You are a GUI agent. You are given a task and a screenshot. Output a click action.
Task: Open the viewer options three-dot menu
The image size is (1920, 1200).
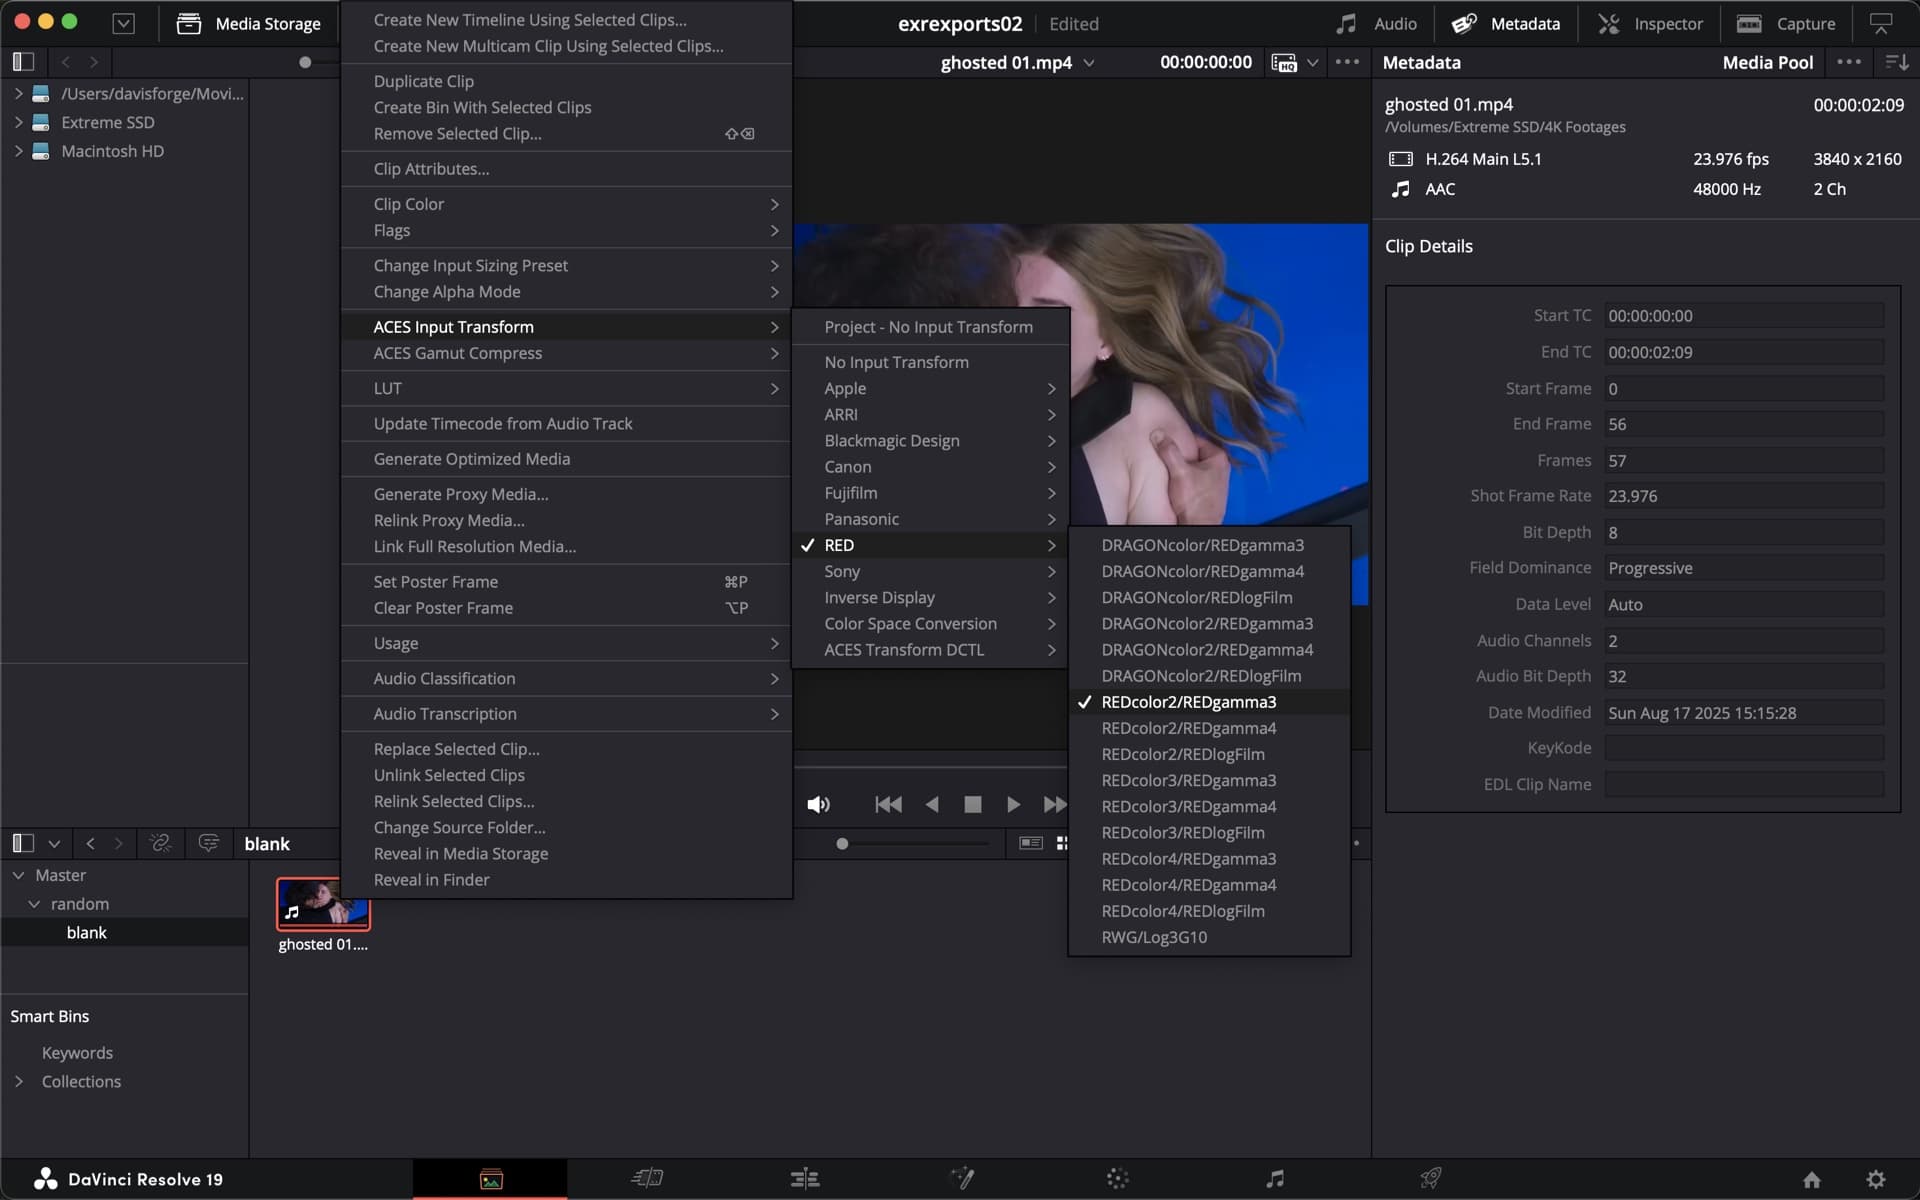1347,62
